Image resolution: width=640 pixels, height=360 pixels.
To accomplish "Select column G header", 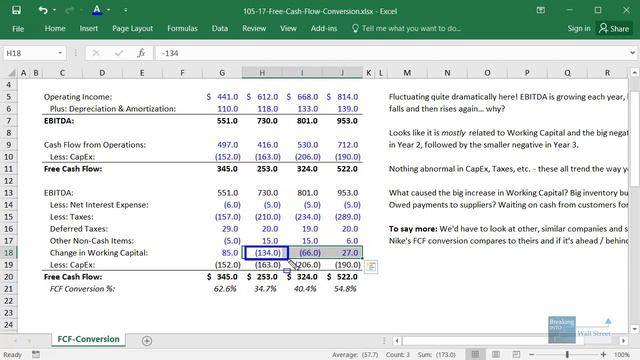I will pos(222,73).
